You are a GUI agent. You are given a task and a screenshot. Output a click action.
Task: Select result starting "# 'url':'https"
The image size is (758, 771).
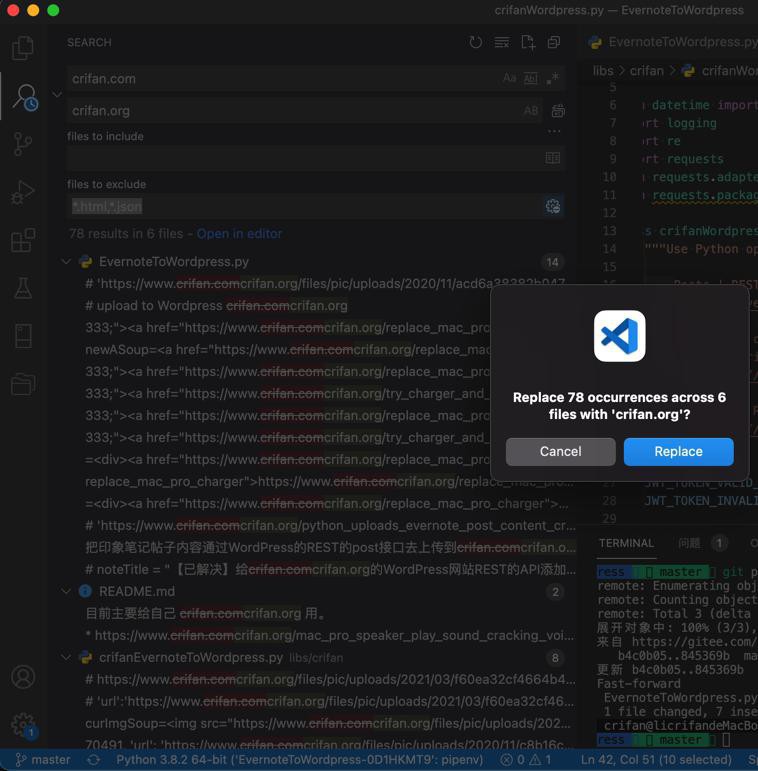[x=329, y=701]
